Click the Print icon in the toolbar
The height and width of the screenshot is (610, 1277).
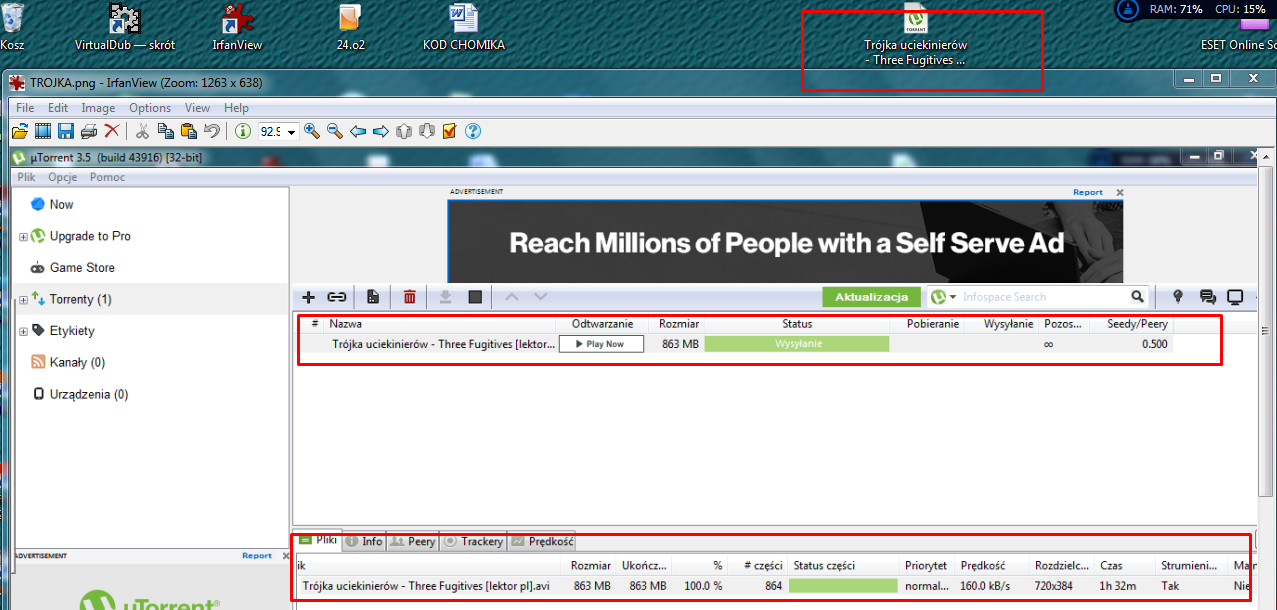(89, 131)
